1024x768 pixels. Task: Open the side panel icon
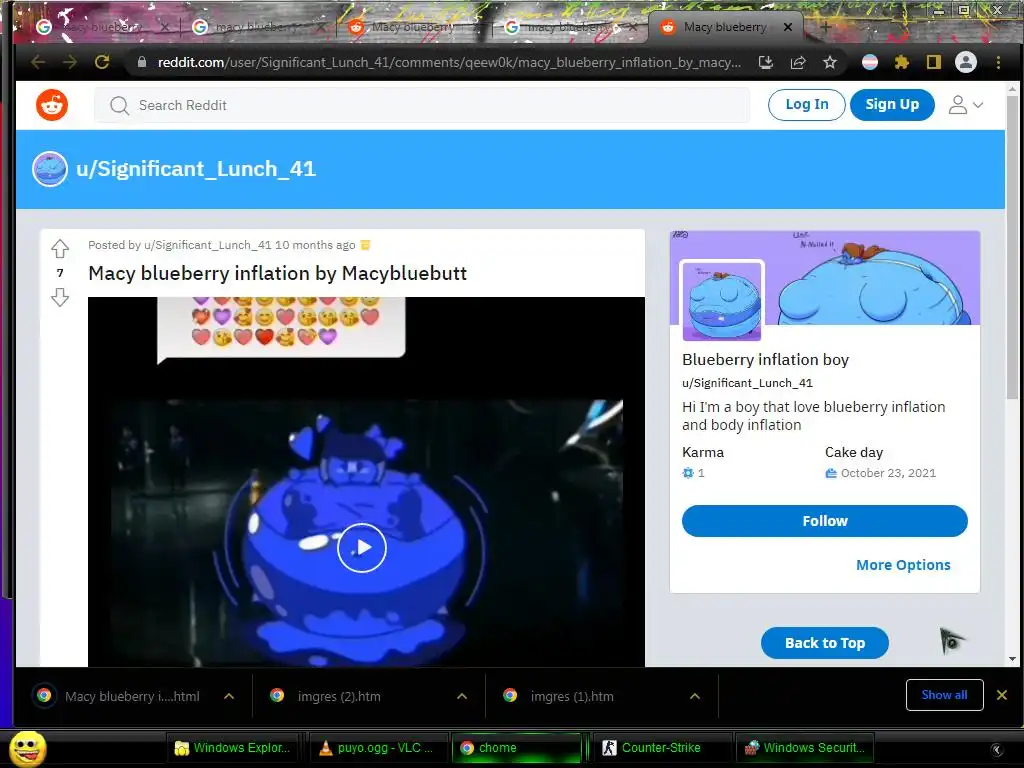click(934, 62)
